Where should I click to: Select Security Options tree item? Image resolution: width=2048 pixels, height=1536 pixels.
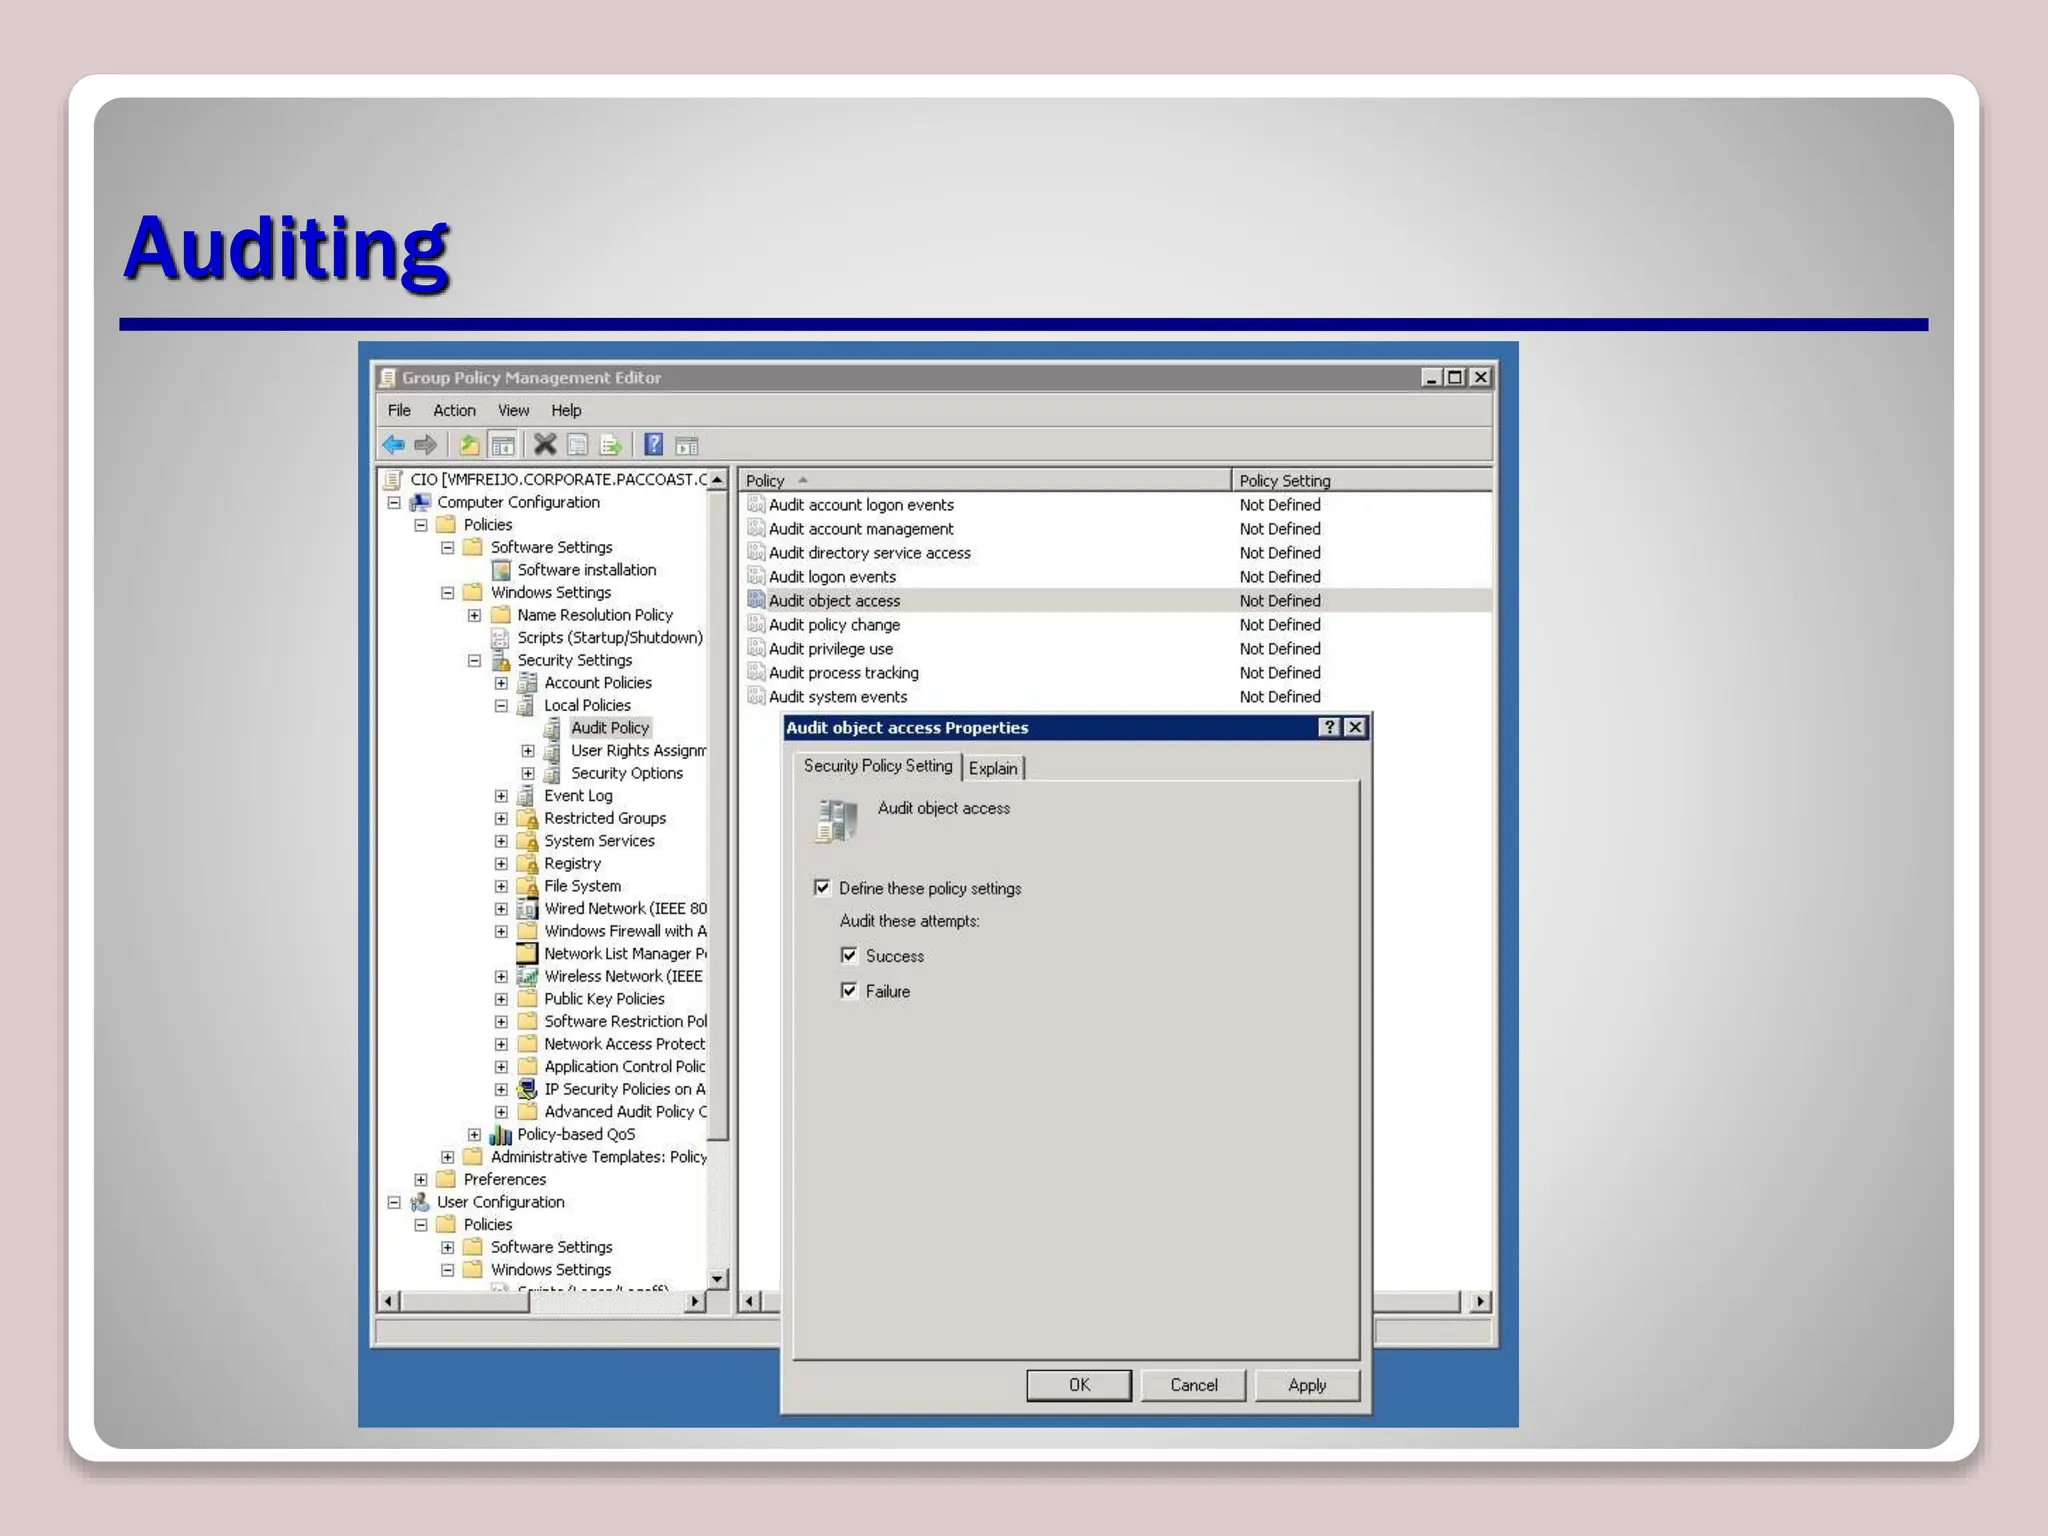(627, 773)
